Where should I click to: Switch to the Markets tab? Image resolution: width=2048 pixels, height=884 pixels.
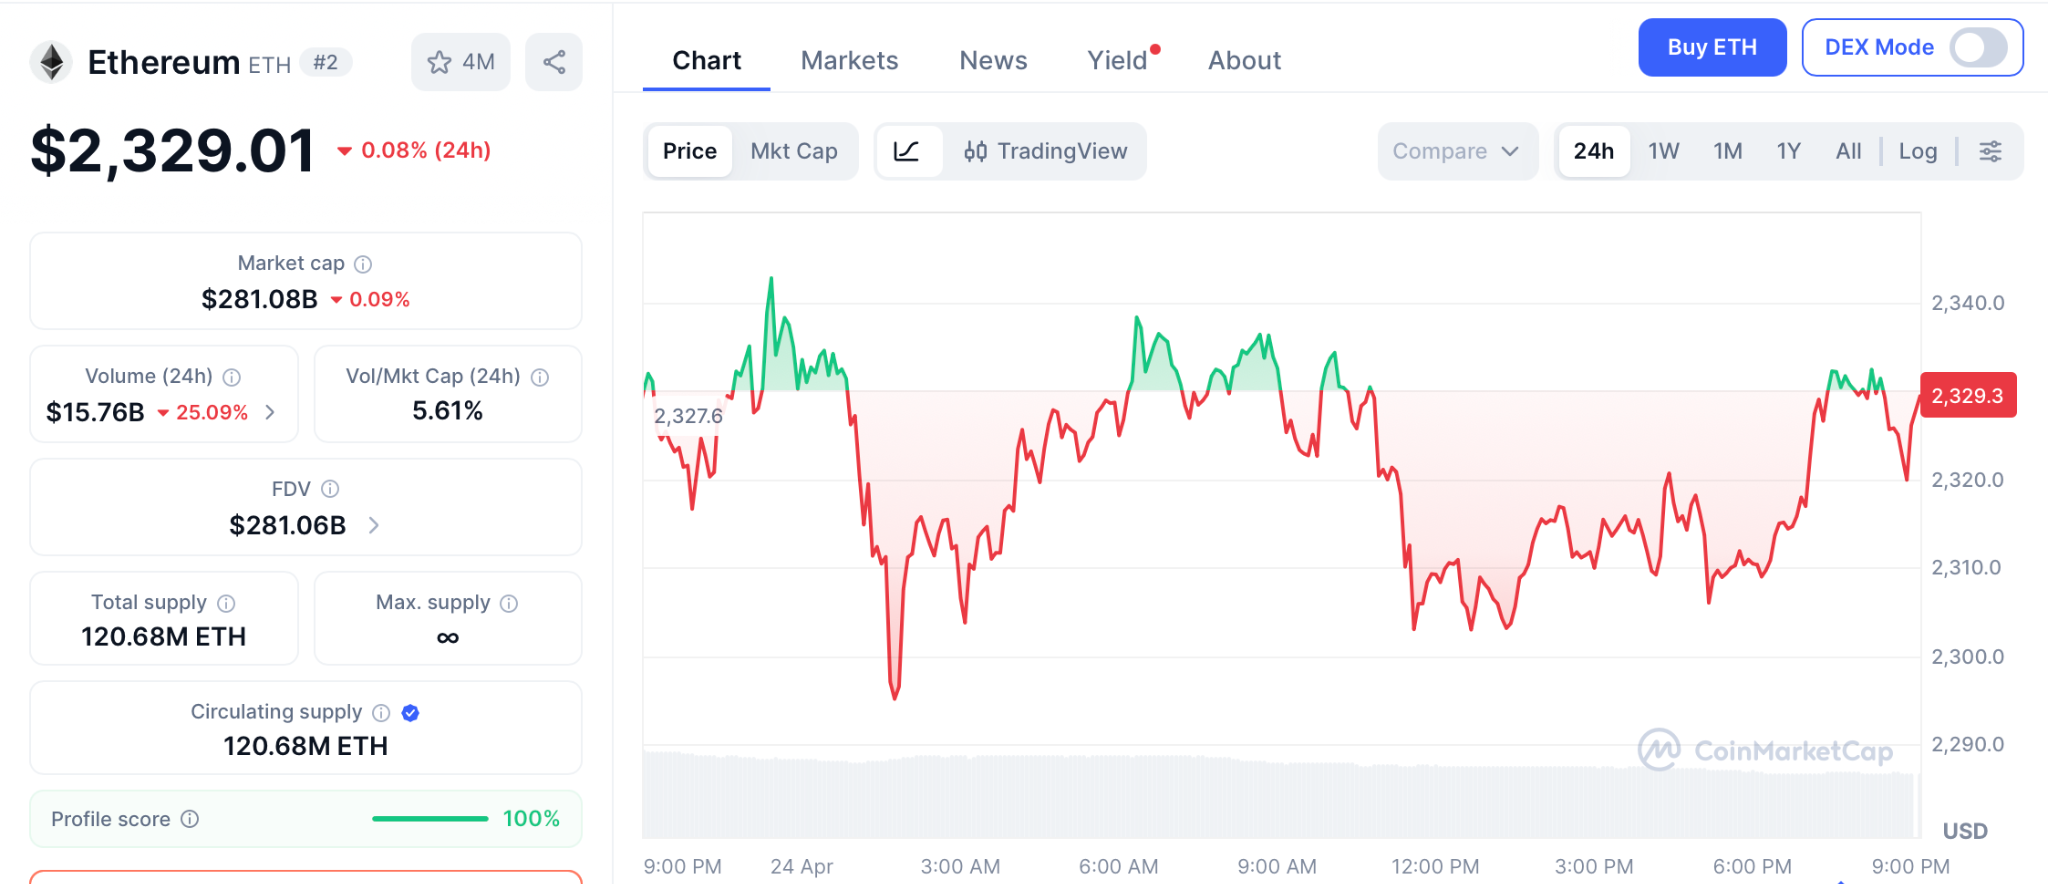(849, 61)
